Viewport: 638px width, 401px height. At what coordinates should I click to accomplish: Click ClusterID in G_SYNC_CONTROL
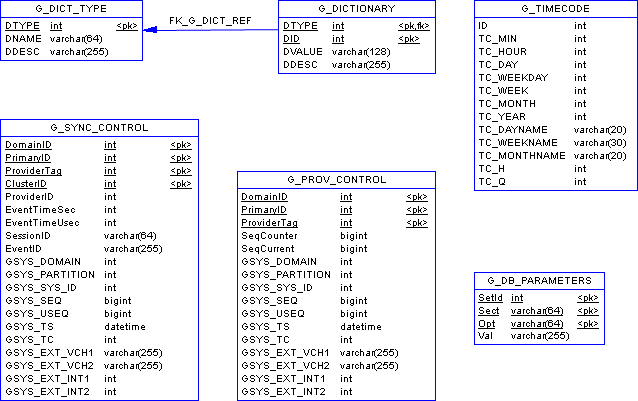(x=26, y=184)
